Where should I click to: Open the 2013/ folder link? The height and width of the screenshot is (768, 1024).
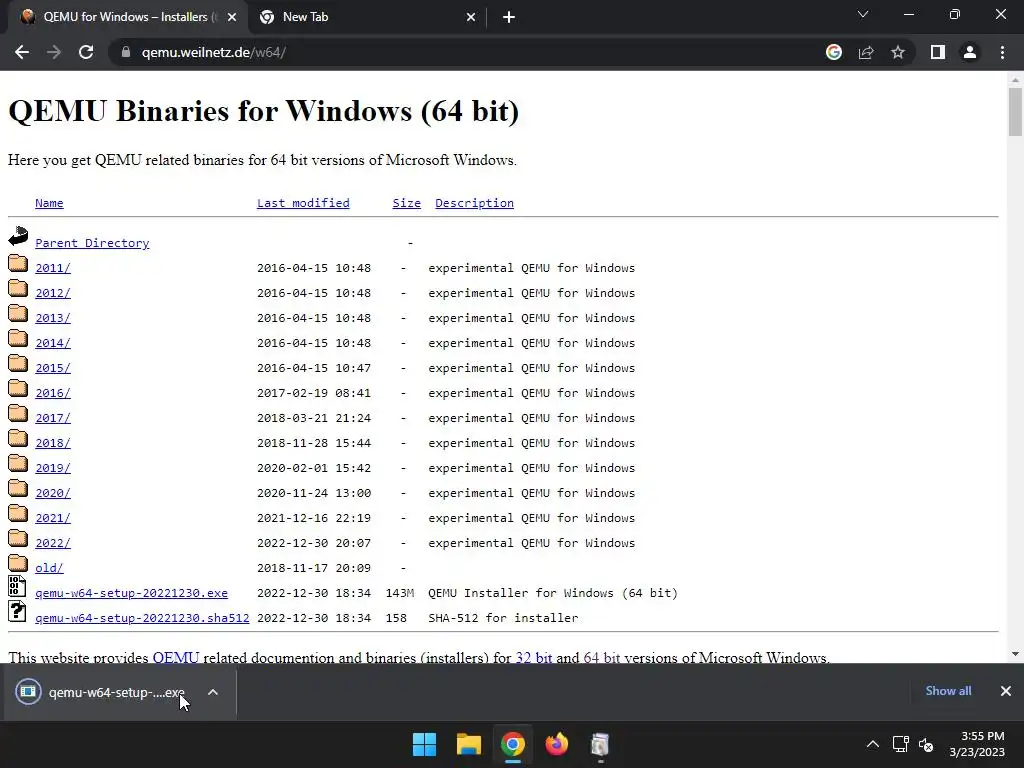[x=53, y=318]
